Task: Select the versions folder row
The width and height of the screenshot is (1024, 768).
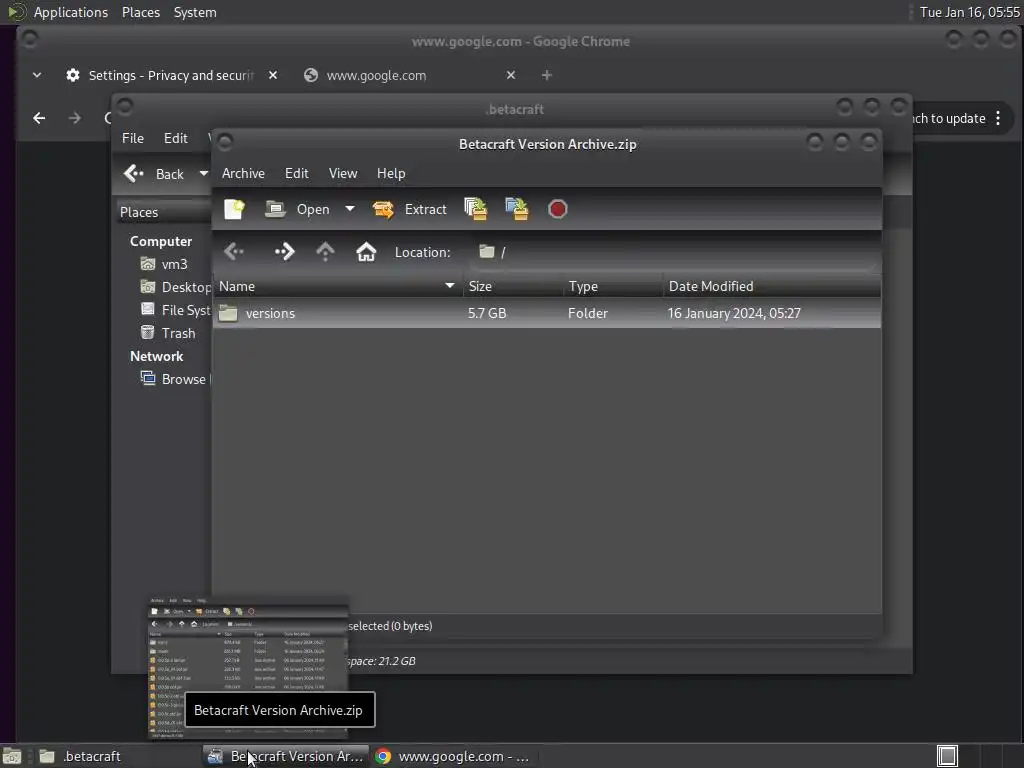Action: [547, 313]
